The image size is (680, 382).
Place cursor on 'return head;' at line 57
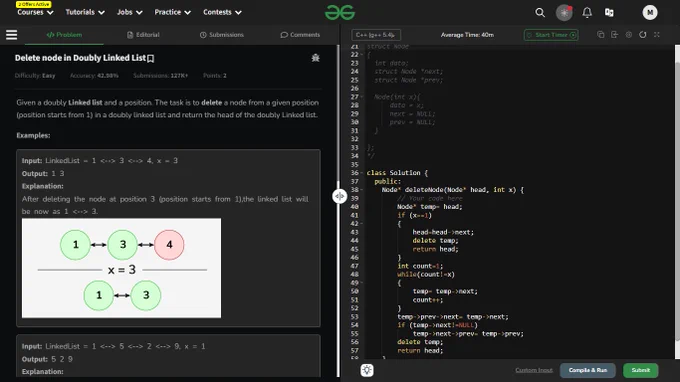pyautogui.click(x=420, y=351)
